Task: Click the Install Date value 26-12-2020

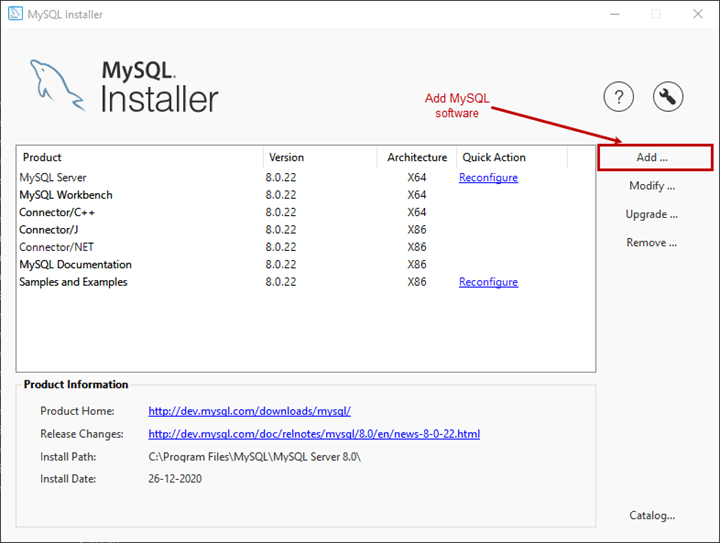Action: coord(175,479)
